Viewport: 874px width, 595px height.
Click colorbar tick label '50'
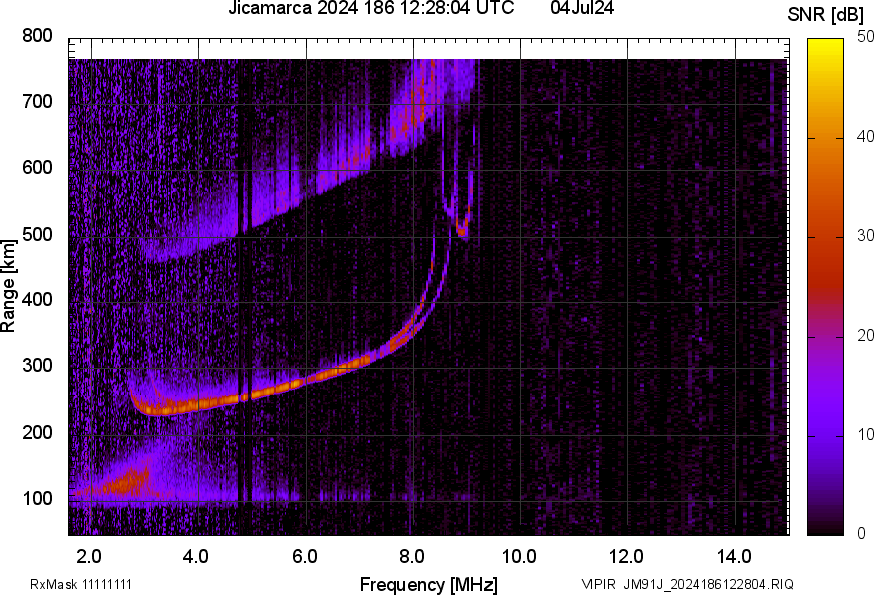[865, 37]
